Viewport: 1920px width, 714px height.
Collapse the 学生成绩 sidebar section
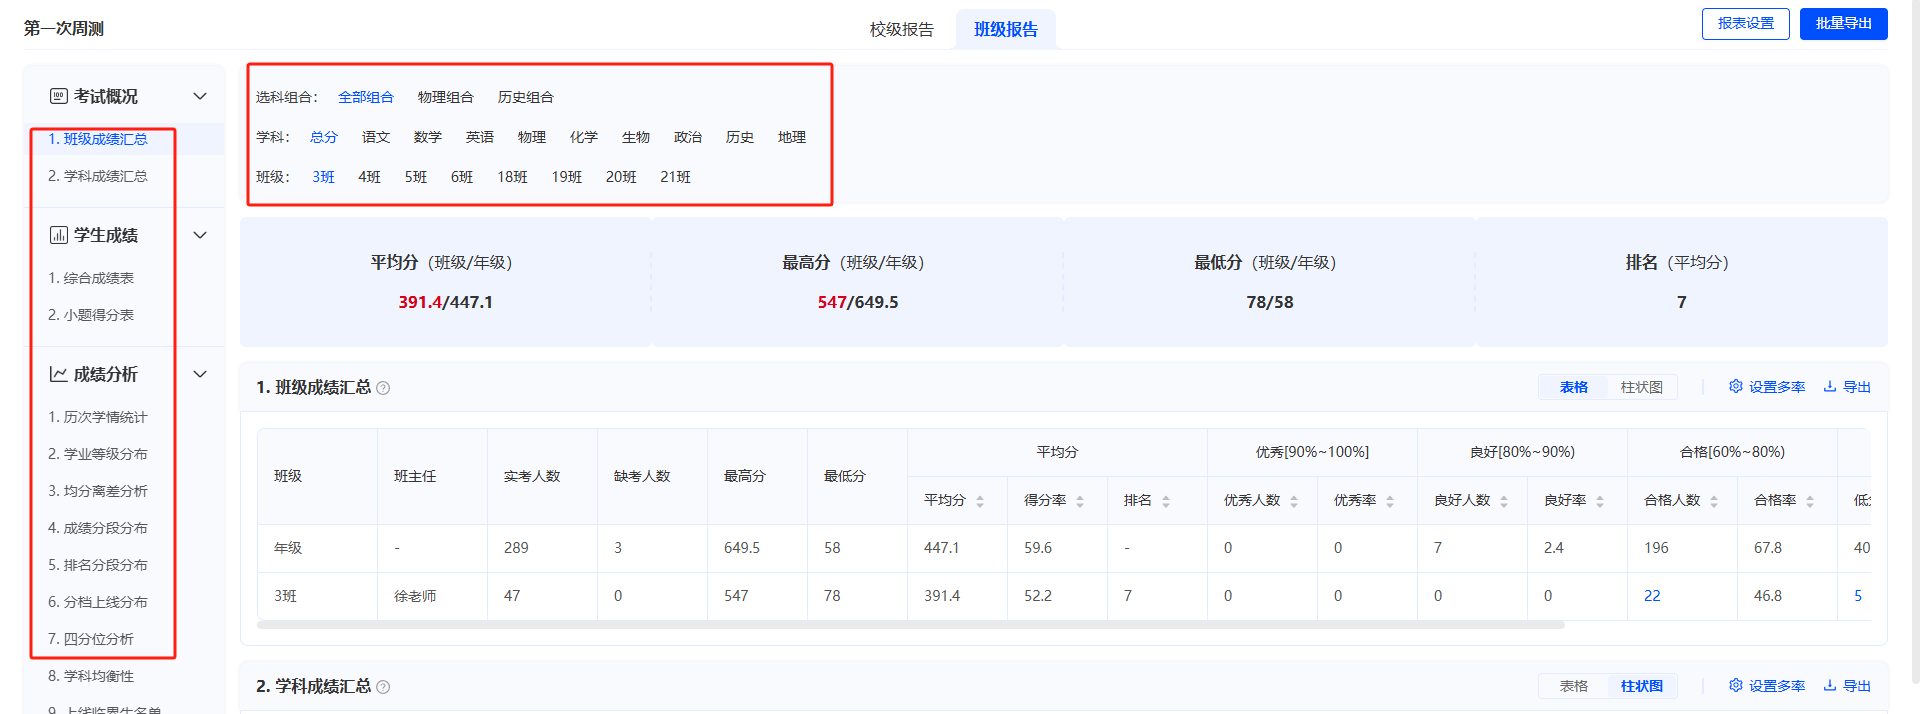coord(200,235)
